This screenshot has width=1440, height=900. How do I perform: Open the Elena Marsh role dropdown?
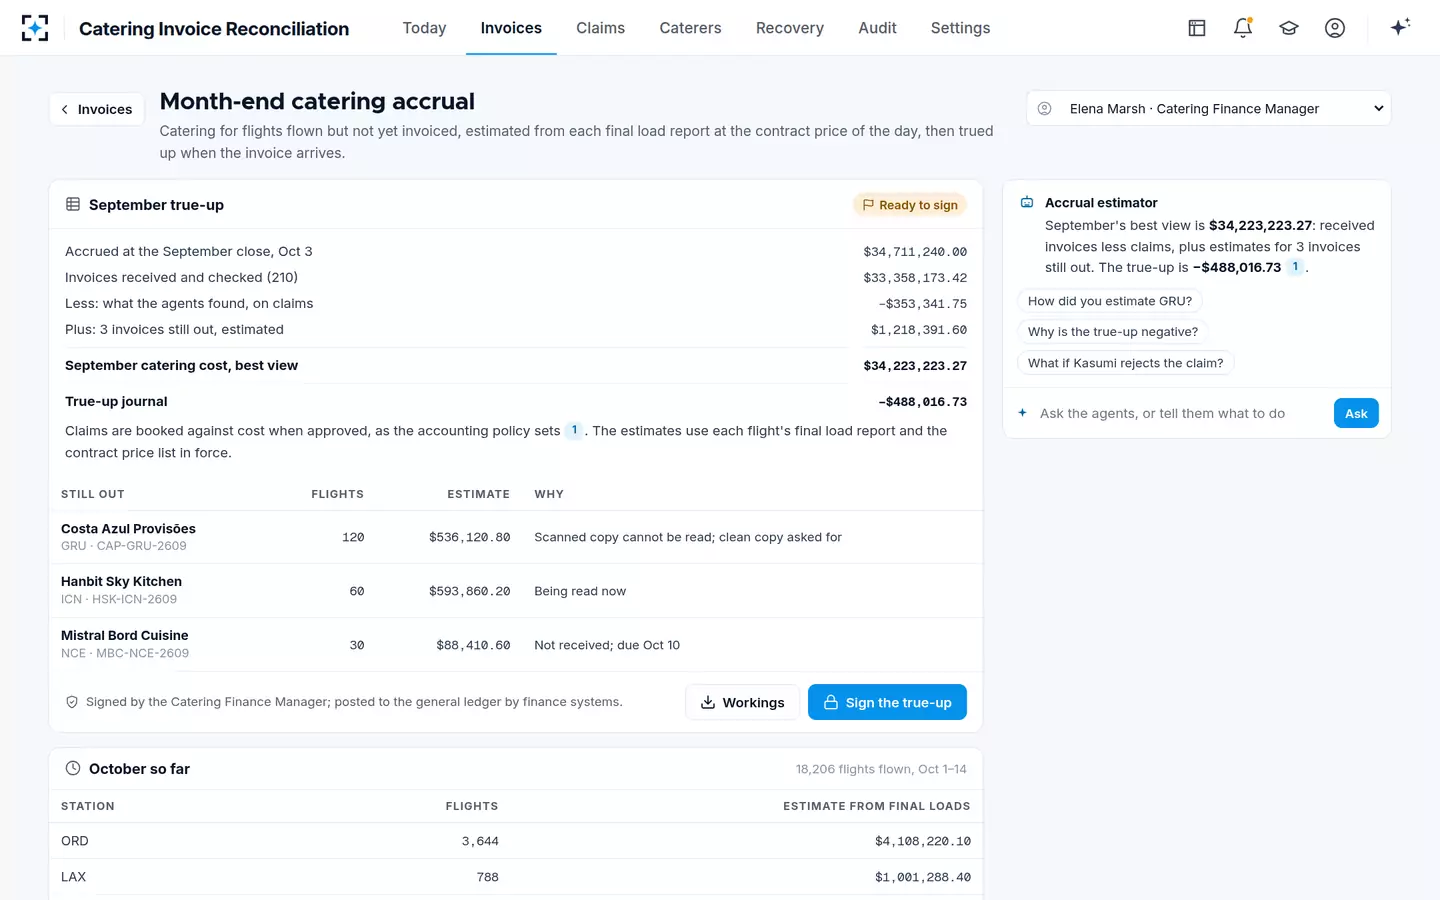tap(1208, 108)
